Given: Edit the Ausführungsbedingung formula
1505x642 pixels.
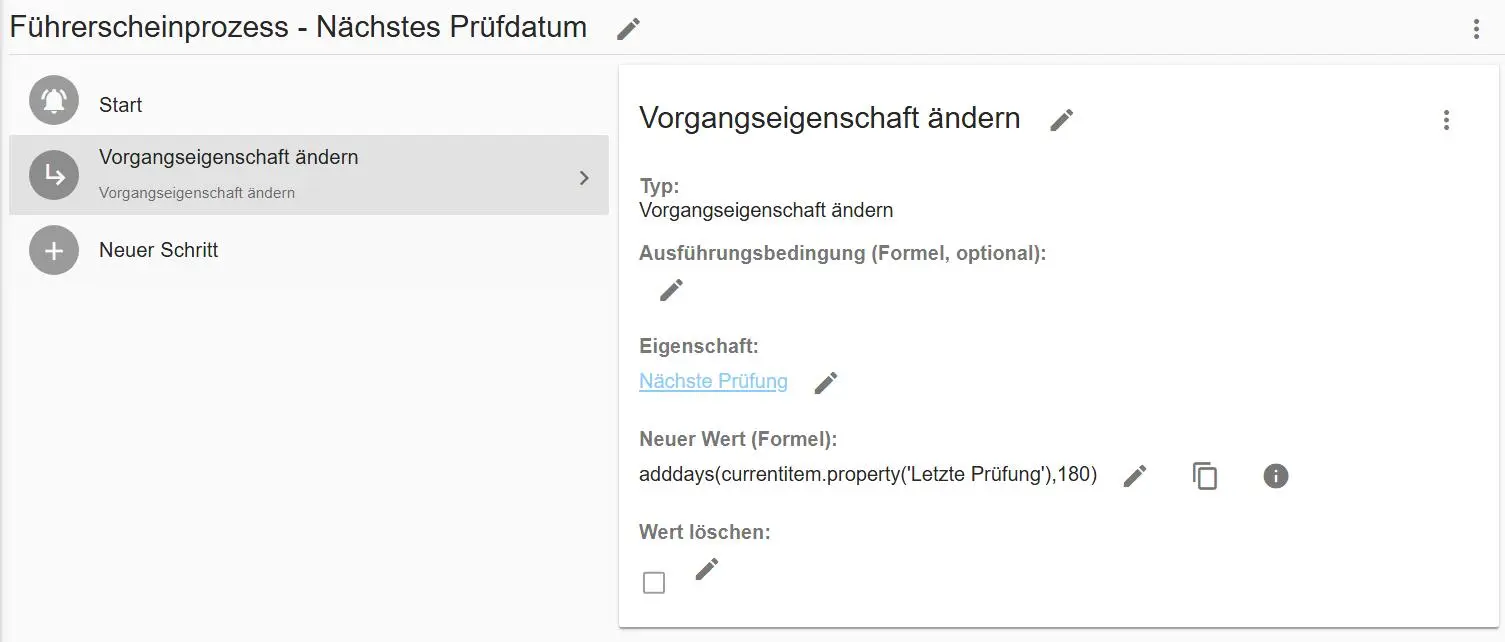Looking at the screenshot, I should (x=671, y=290).
